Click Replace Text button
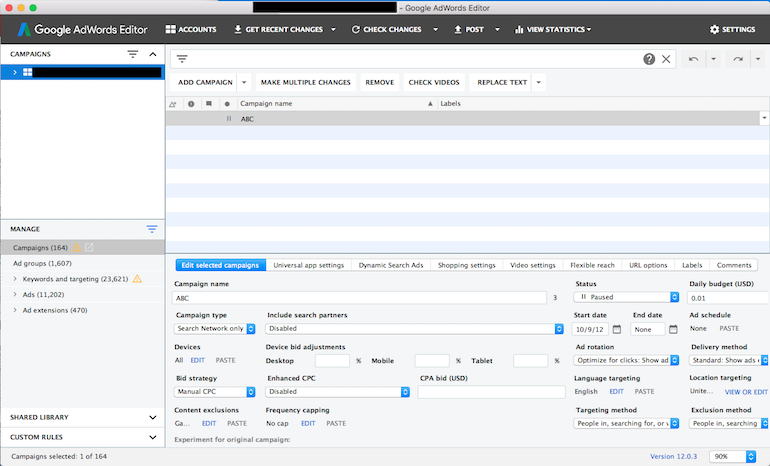This screenshot has height=466, width=770. pos(502,82)
